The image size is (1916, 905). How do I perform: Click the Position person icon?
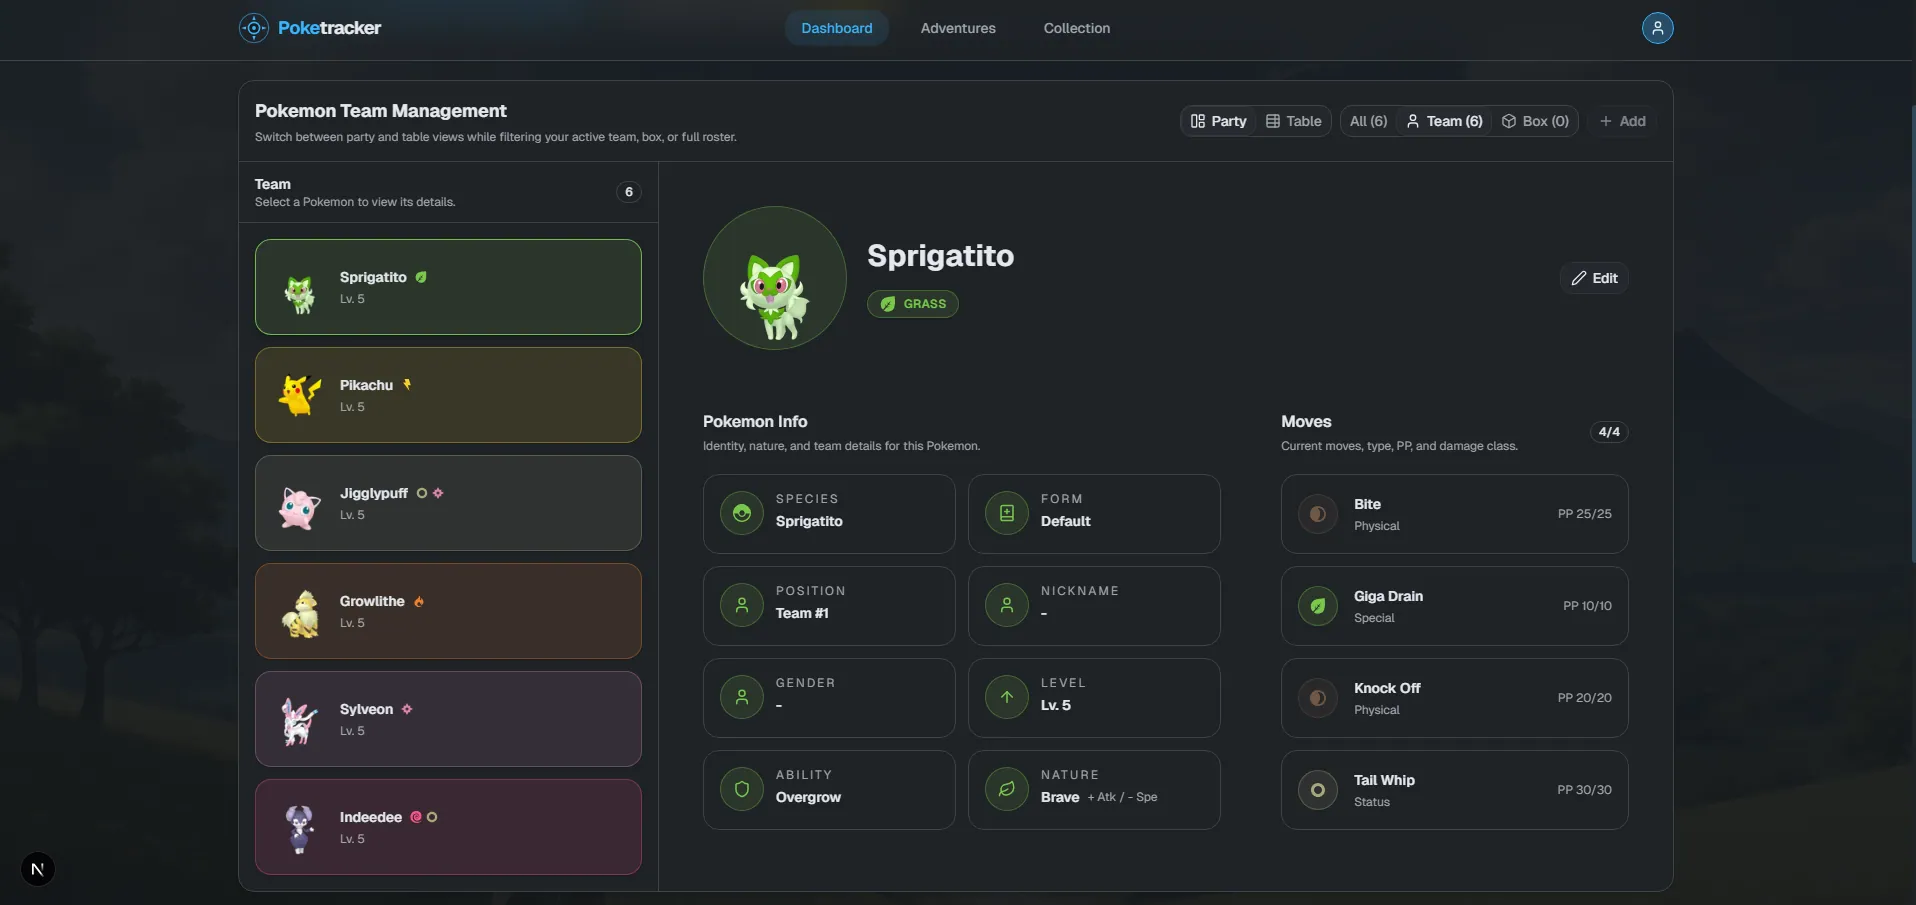point(742,605)
